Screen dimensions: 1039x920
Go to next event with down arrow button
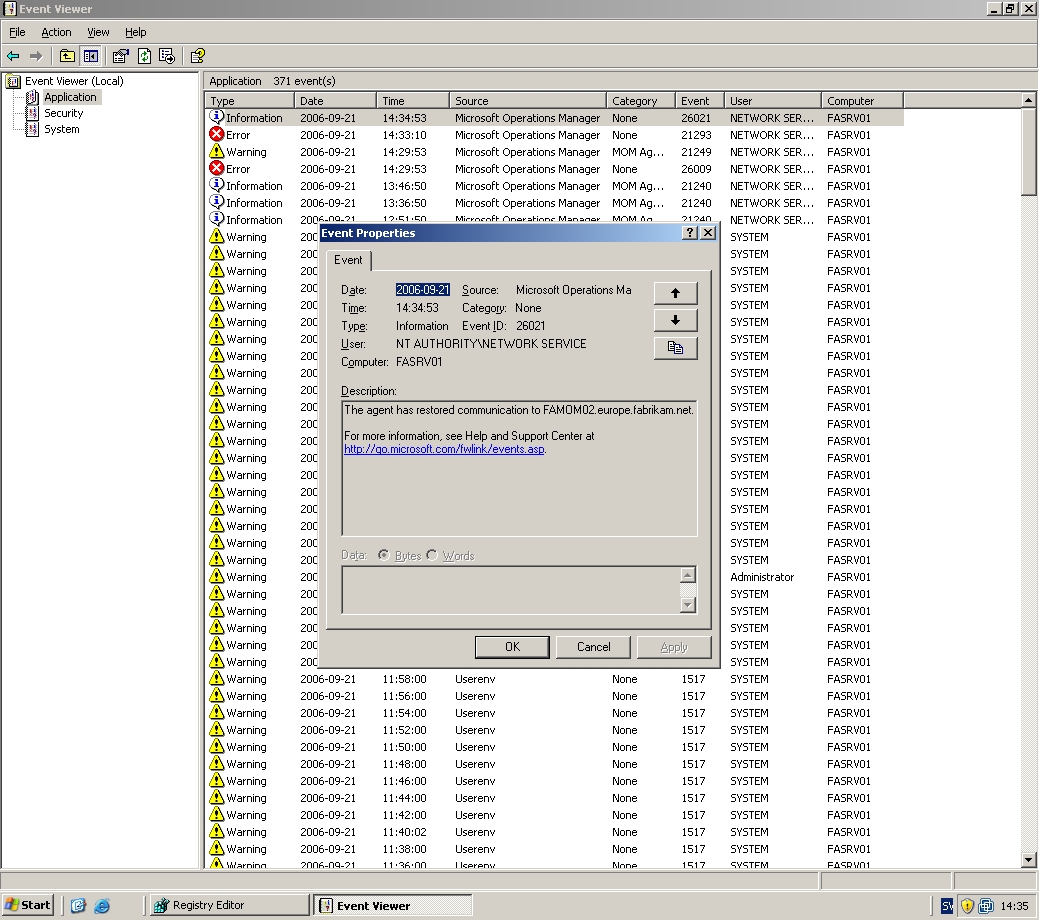675,320
